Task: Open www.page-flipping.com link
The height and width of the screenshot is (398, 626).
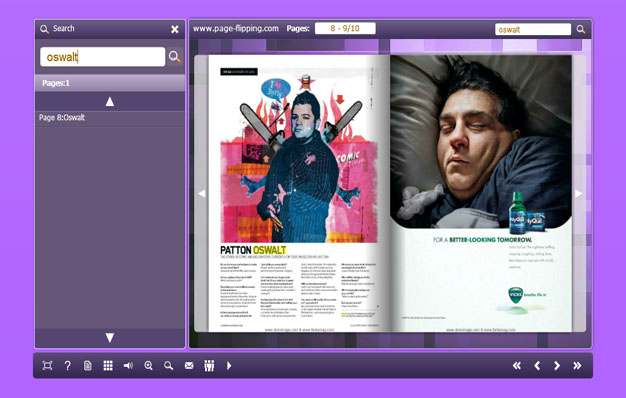Action: (x=236, y=28)
